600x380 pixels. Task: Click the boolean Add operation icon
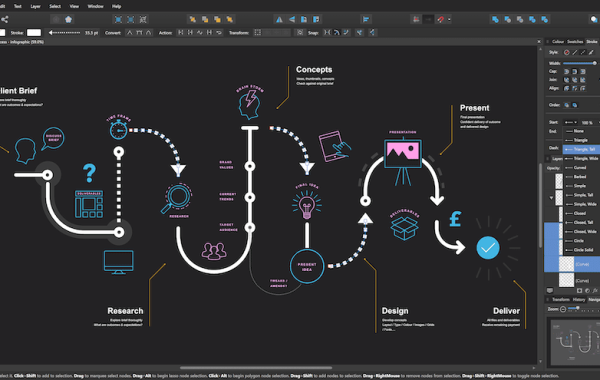point(495,19)
